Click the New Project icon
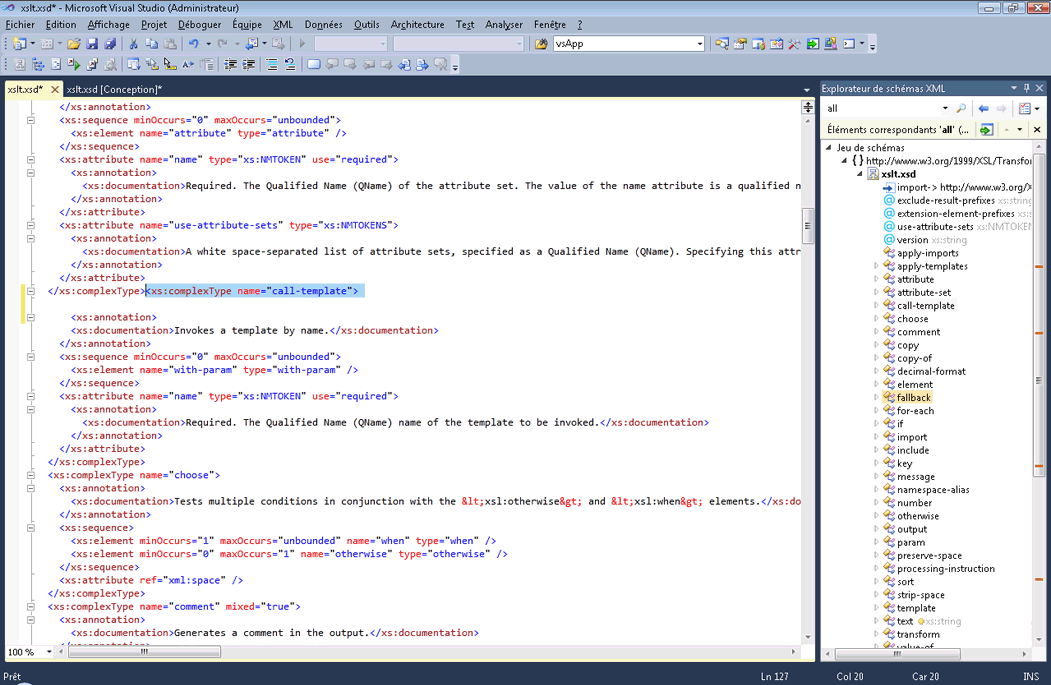This screenshot has width=1051, height=685. click(x=19, y=44)
